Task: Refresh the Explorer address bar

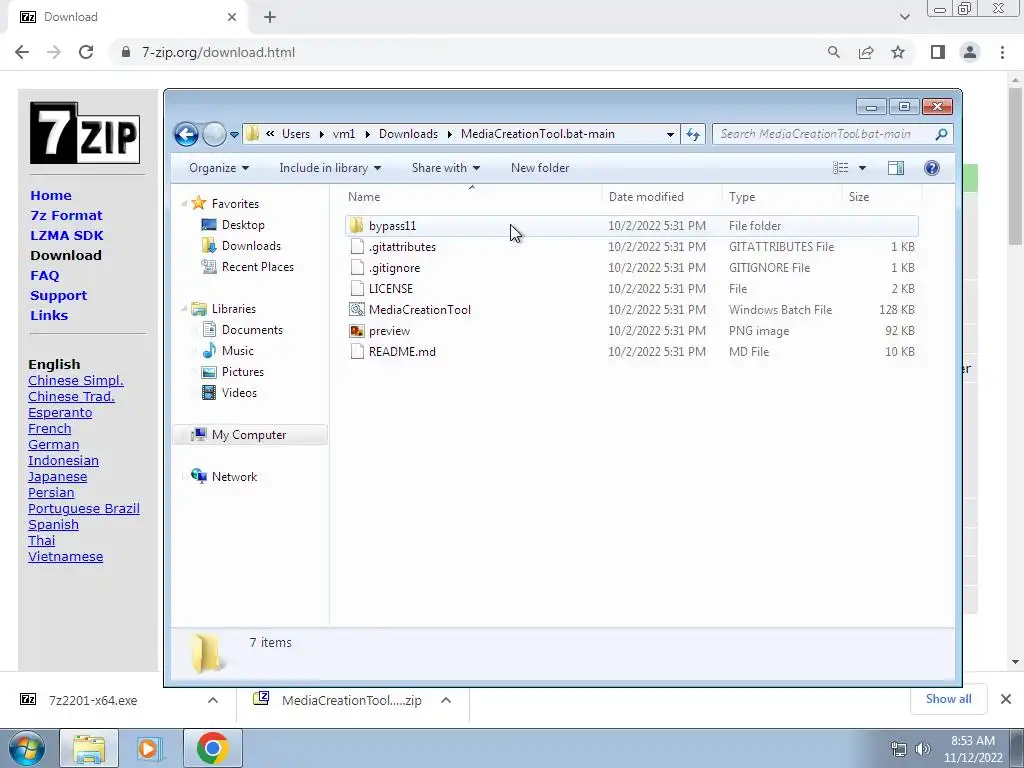Action: 692,135
